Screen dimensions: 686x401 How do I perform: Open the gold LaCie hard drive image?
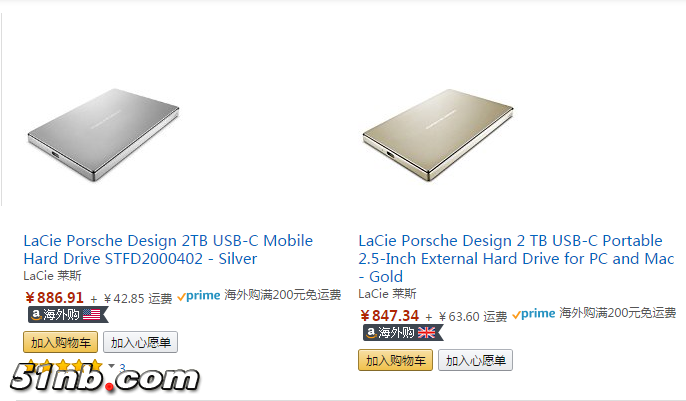pyautogui.click(x=438, y=135)
